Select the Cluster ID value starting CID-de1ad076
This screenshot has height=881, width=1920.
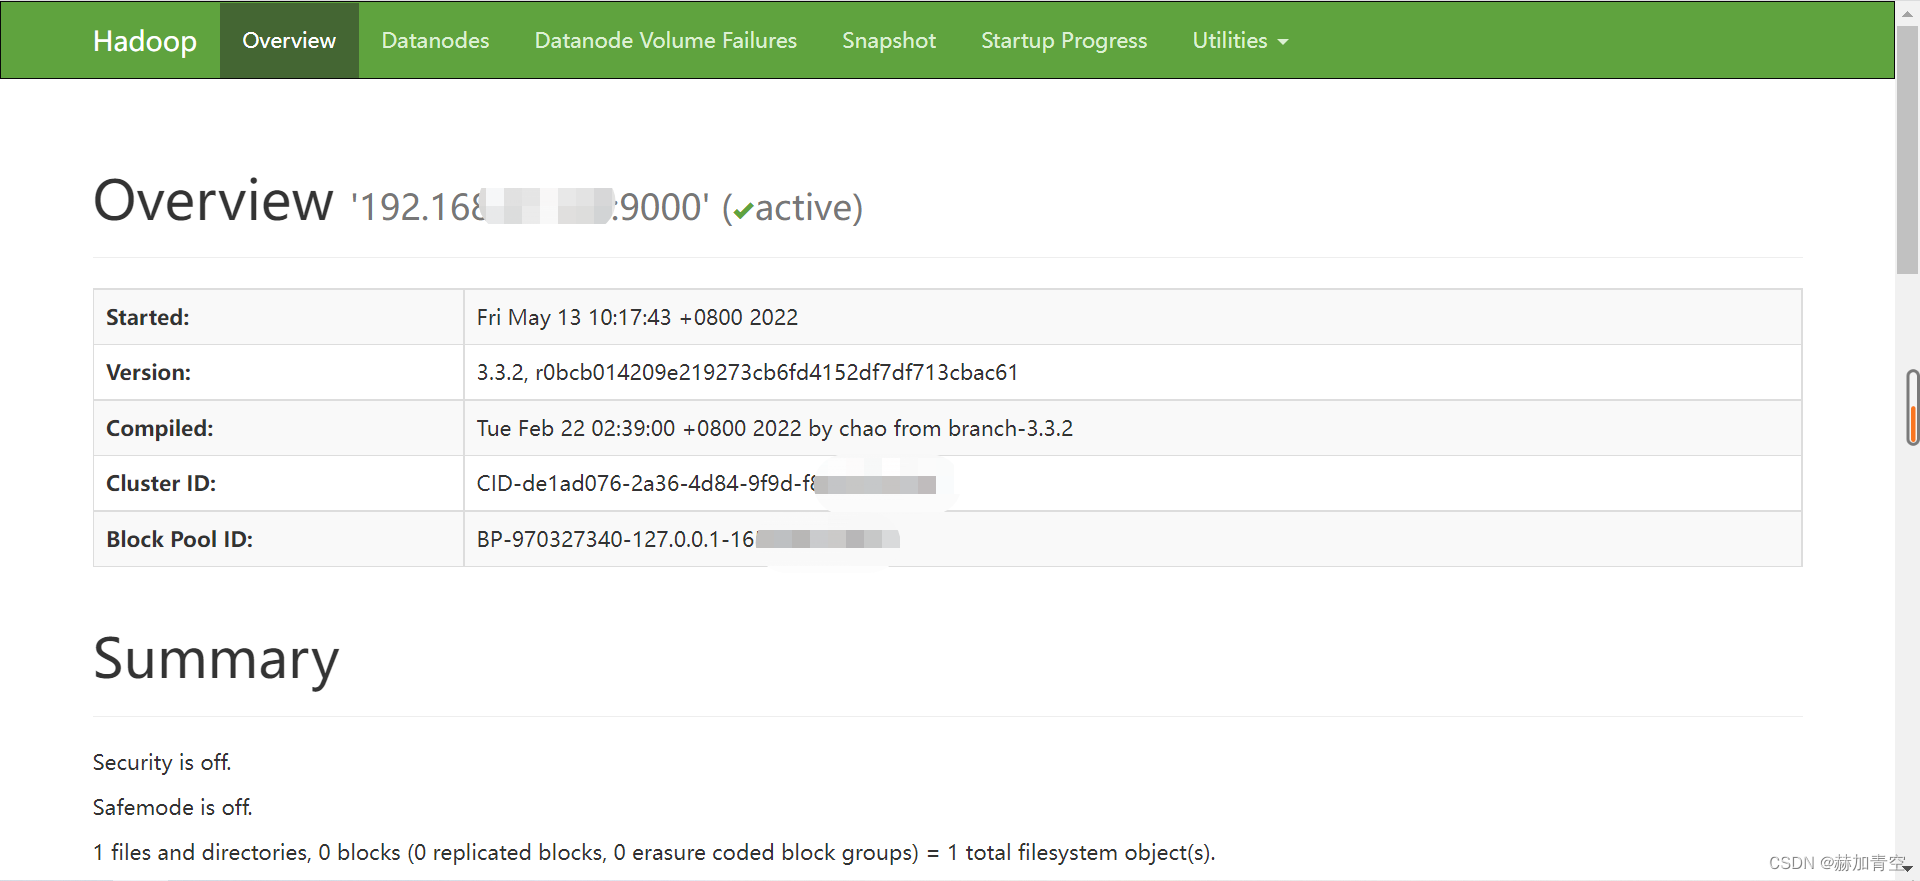pos(706,484)
